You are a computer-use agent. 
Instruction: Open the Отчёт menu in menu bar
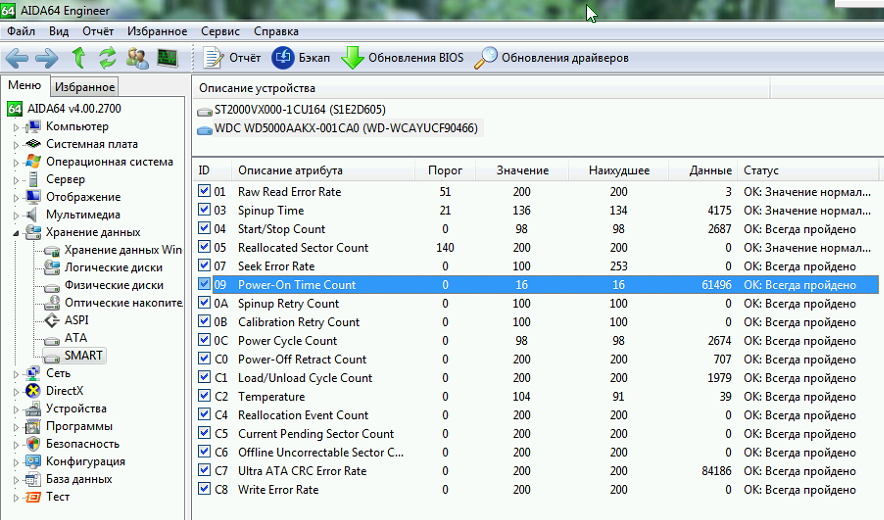(x=98, y=32)
